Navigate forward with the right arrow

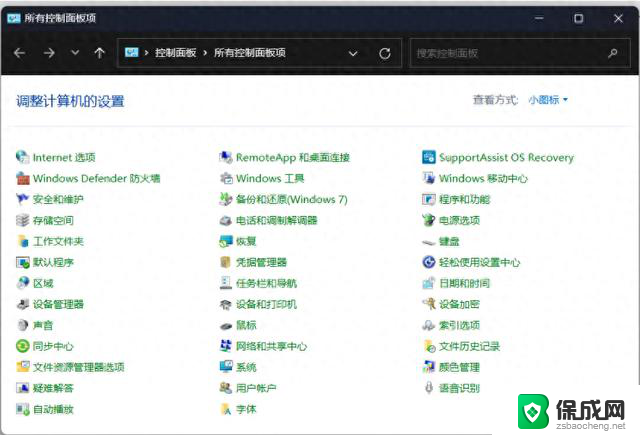point(49,53)
